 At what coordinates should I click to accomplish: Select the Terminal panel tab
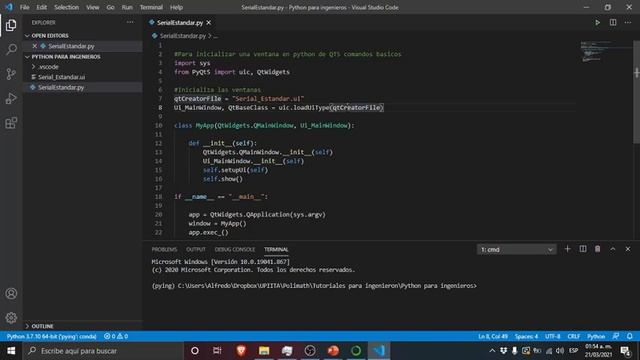tap(276, 249)
